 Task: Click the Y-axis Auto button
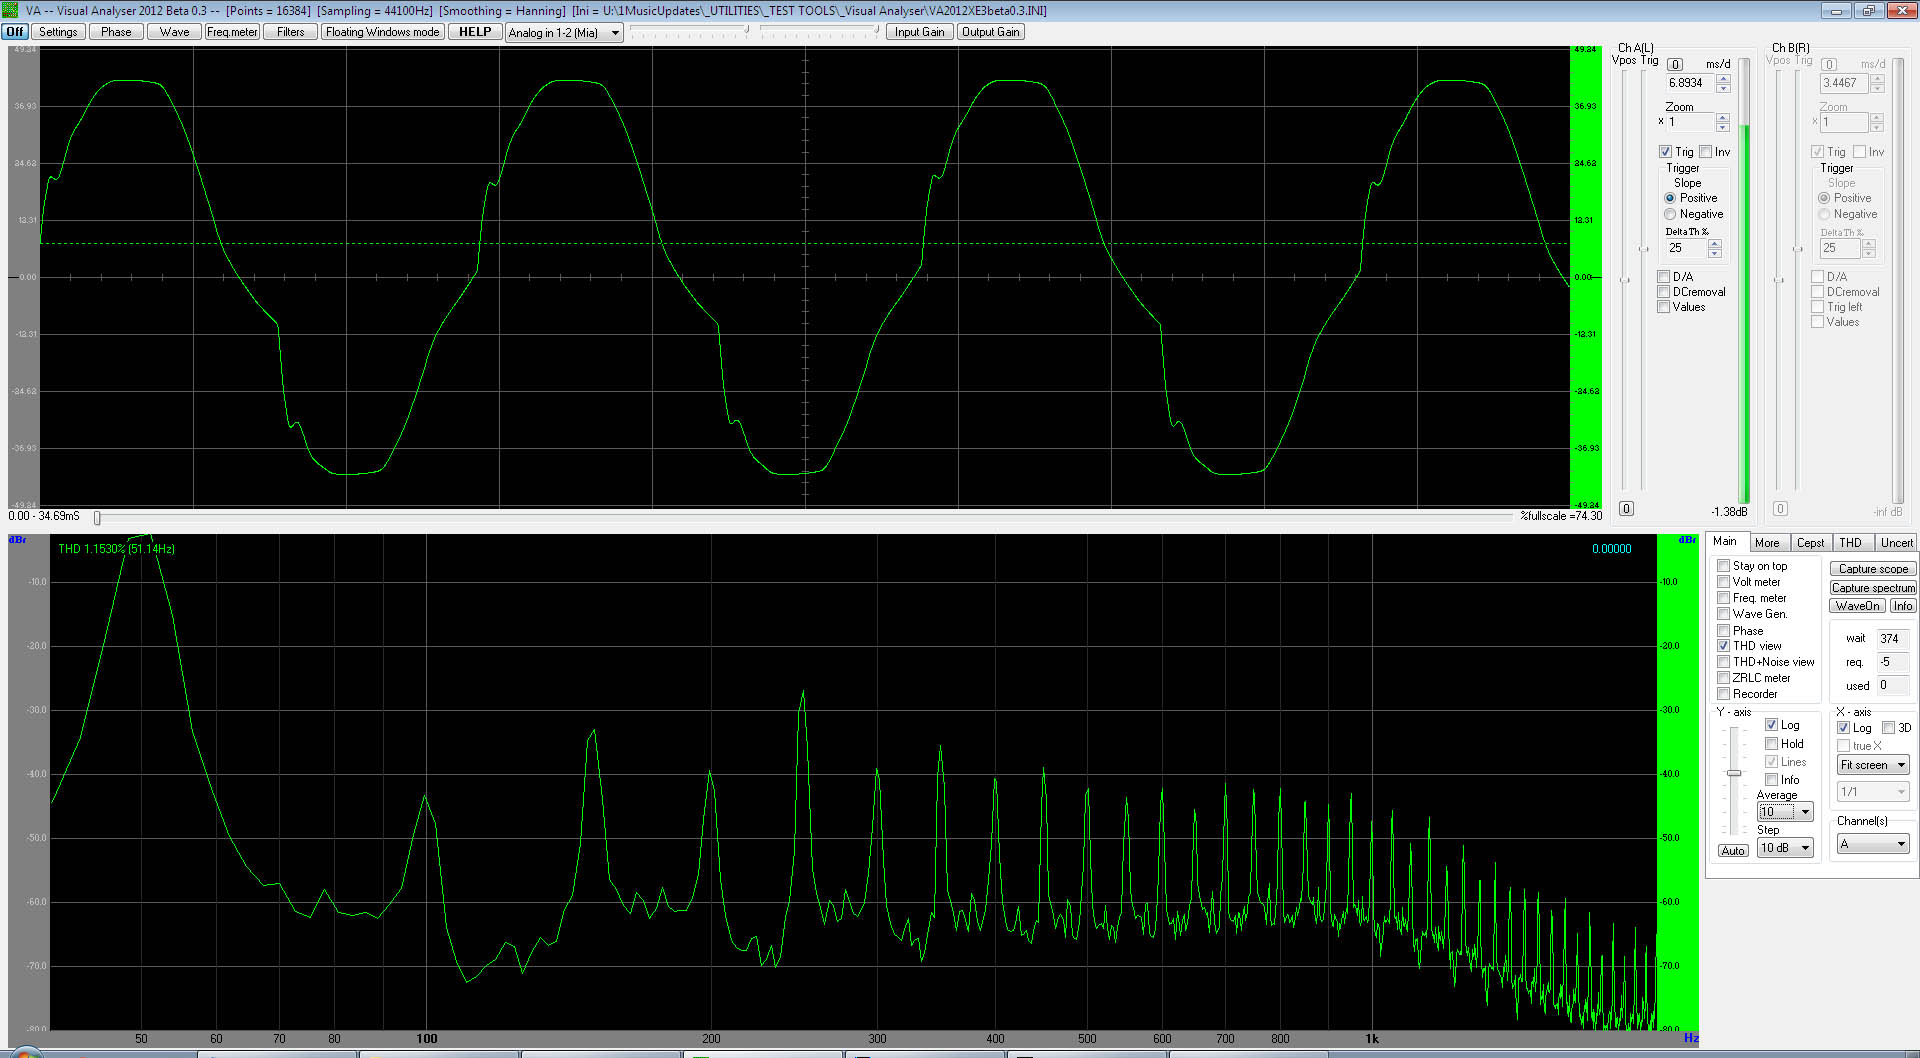click(x=1733, y=851)
